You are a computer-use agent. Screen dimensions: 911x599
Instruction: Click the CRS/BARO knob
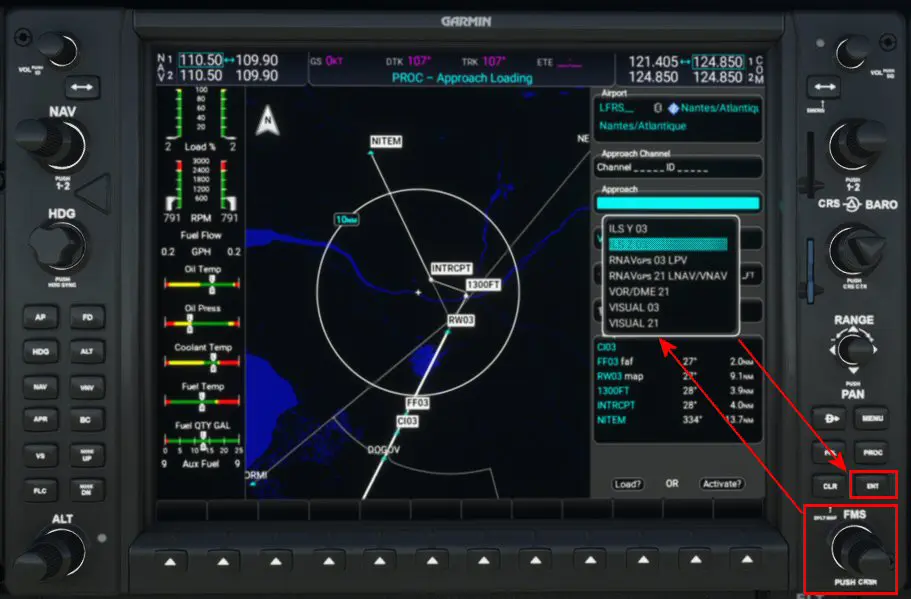[858, 251]
